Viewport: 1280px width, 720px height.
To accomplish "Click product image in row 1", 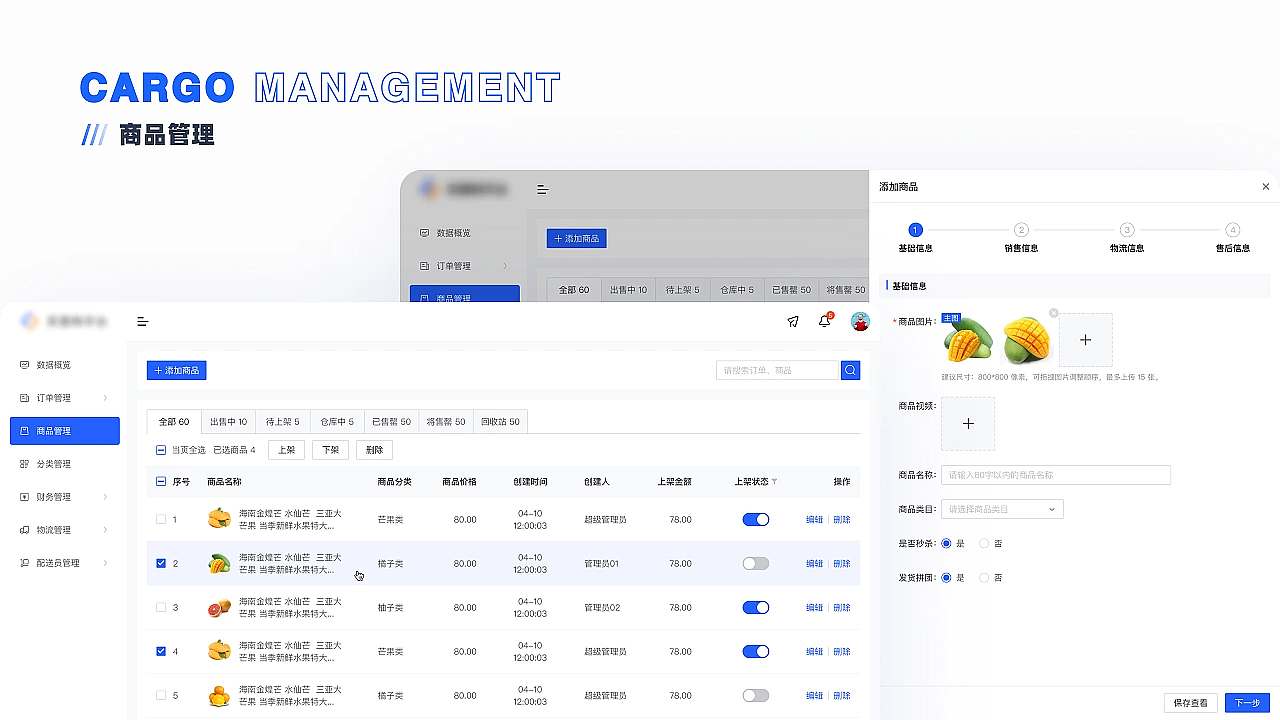I will click(x=219, y=519).
